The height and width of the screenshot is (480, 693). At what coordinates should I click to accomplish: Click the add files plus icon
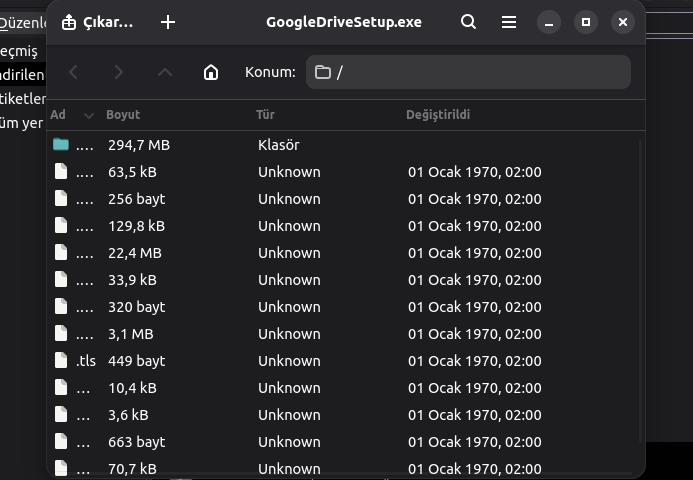[168, 22]
